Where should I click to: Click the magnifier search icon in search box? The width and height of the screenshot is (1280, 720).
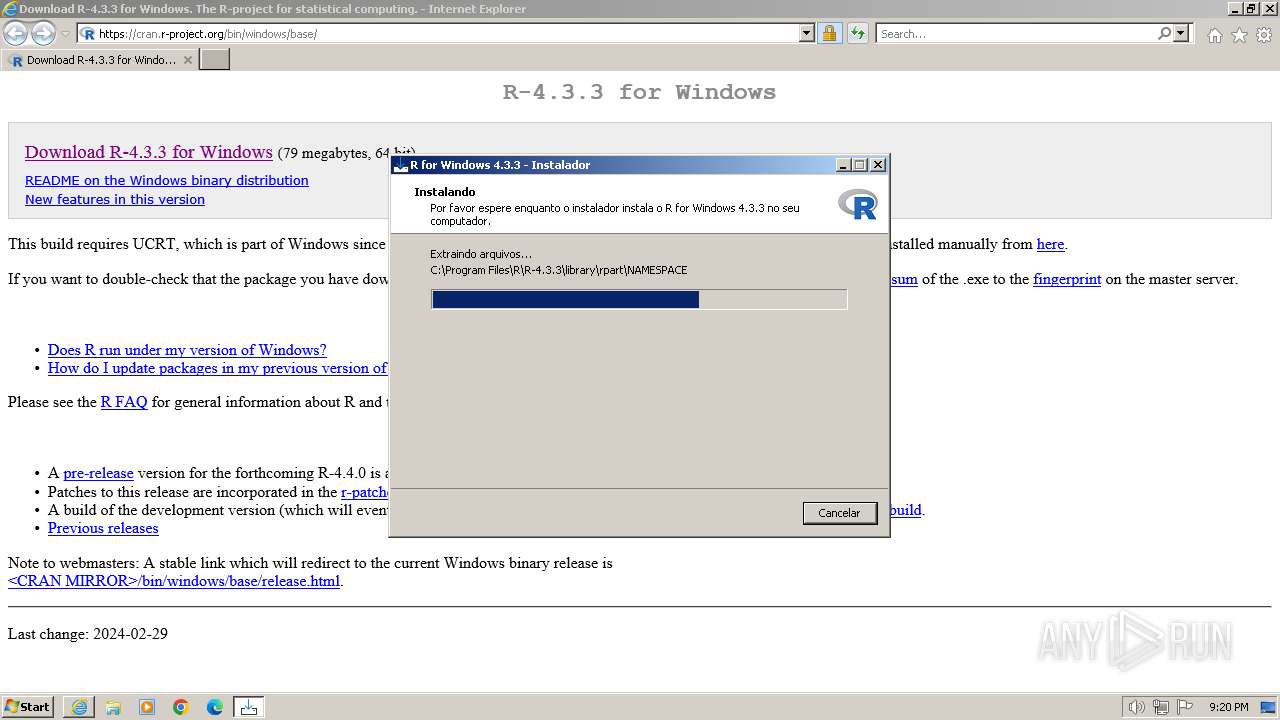click(x=1164, y=33)
